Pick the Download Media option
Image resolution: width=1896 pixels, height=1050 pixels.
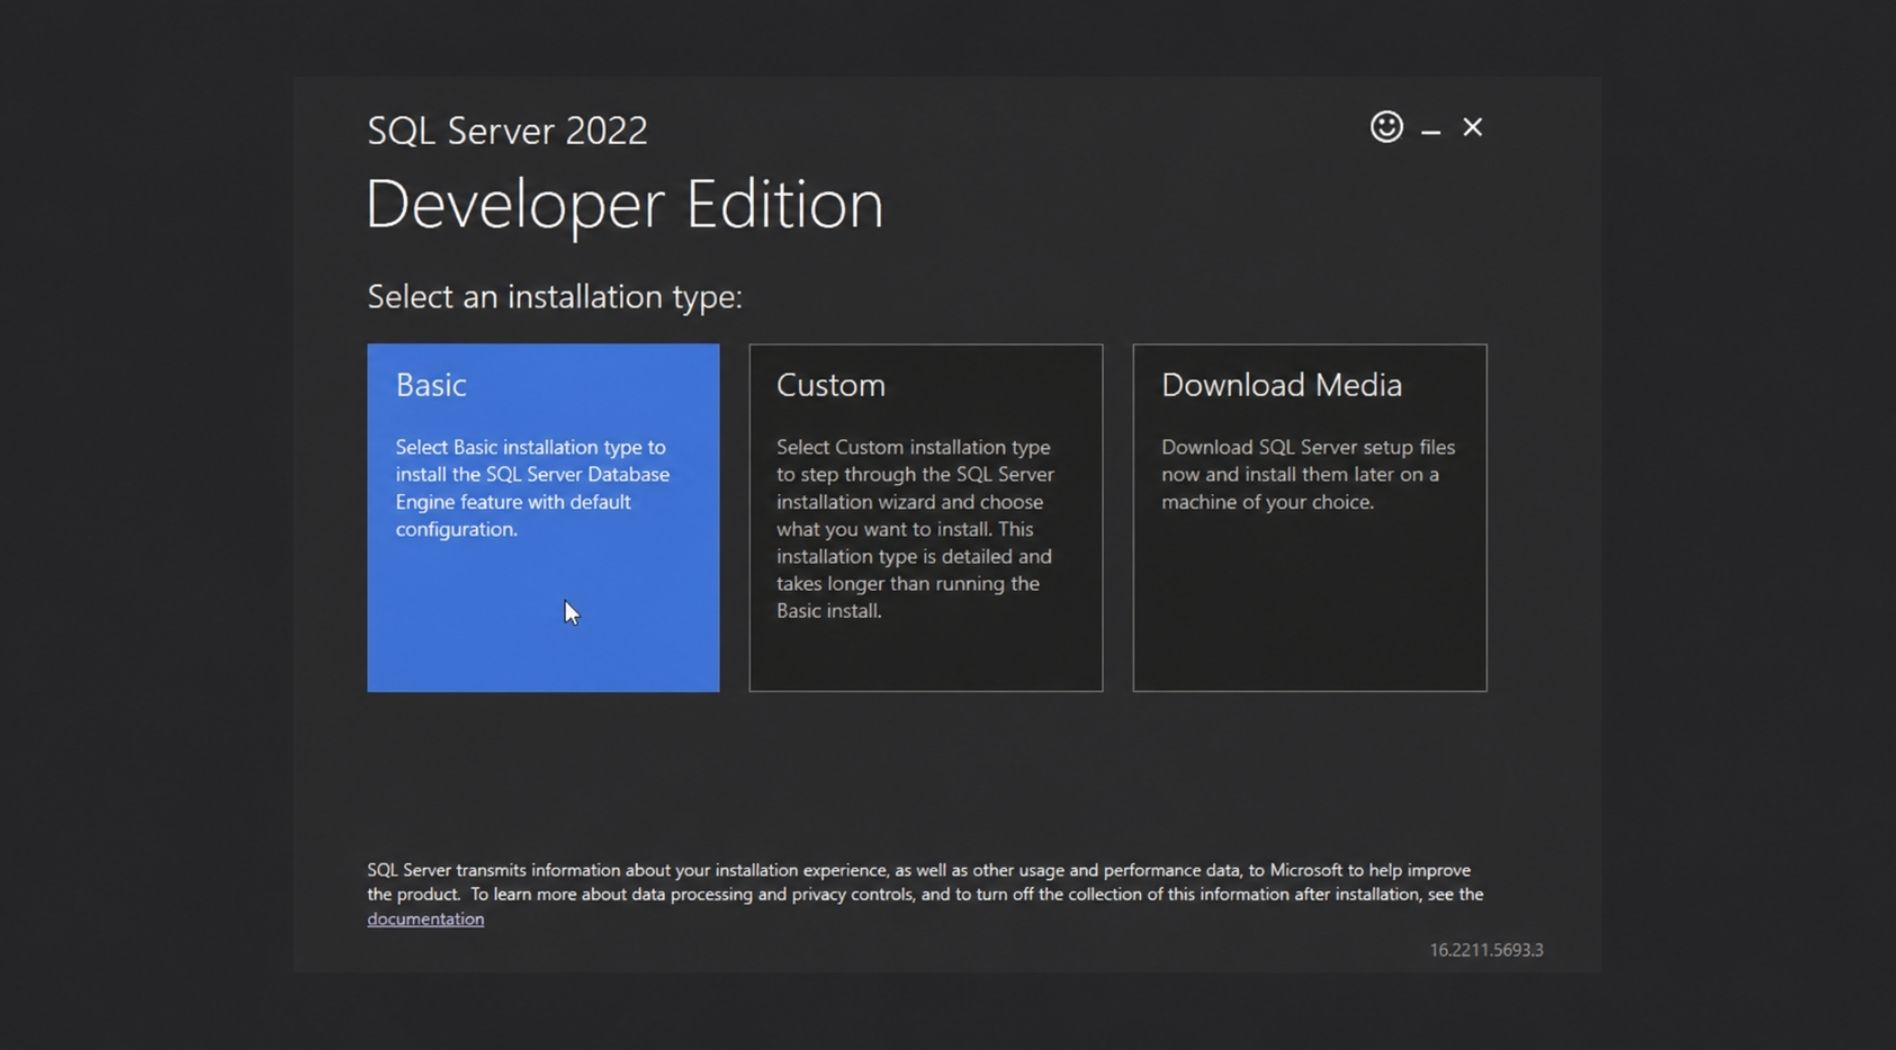(1310, 518)
